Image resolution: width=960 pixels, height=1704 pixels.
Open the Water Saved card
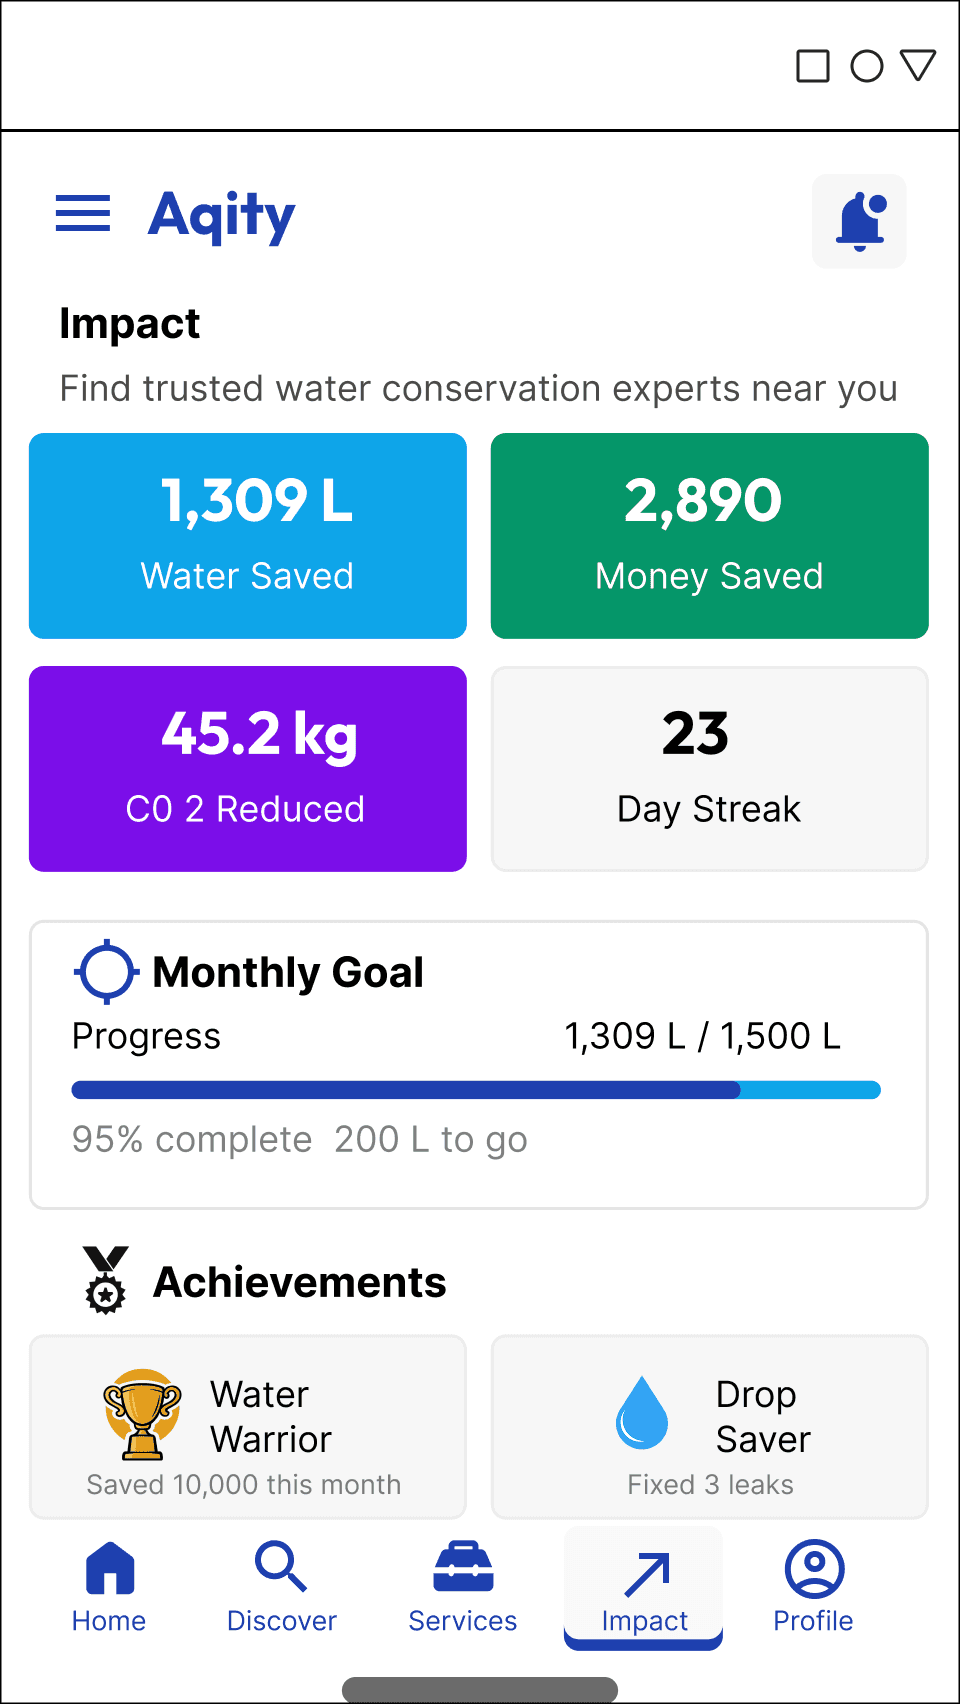(248, 536)
